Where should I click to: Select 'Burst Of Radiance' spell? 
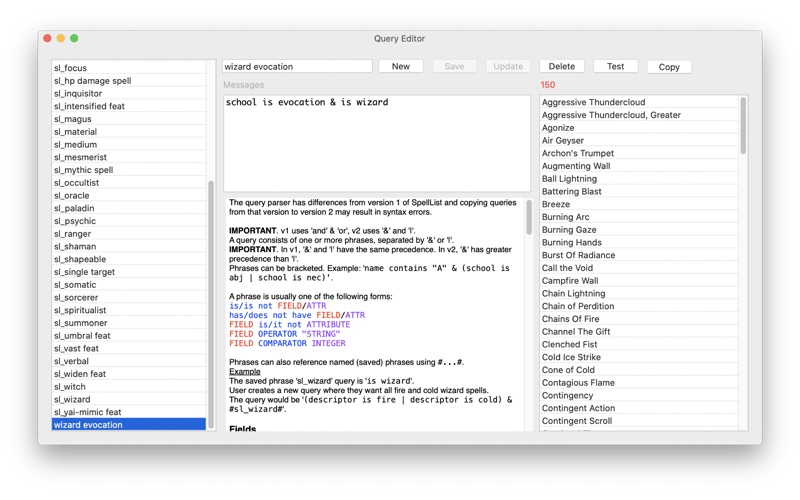click(639, 255)
